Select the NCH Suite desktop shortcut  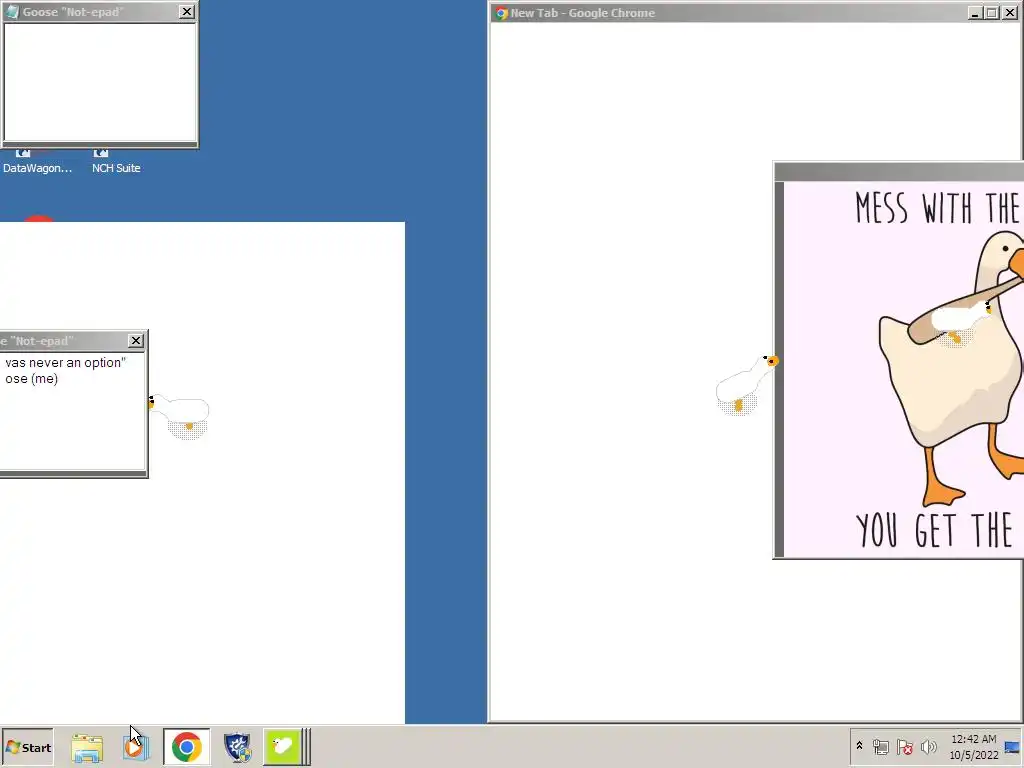[116, 162]
